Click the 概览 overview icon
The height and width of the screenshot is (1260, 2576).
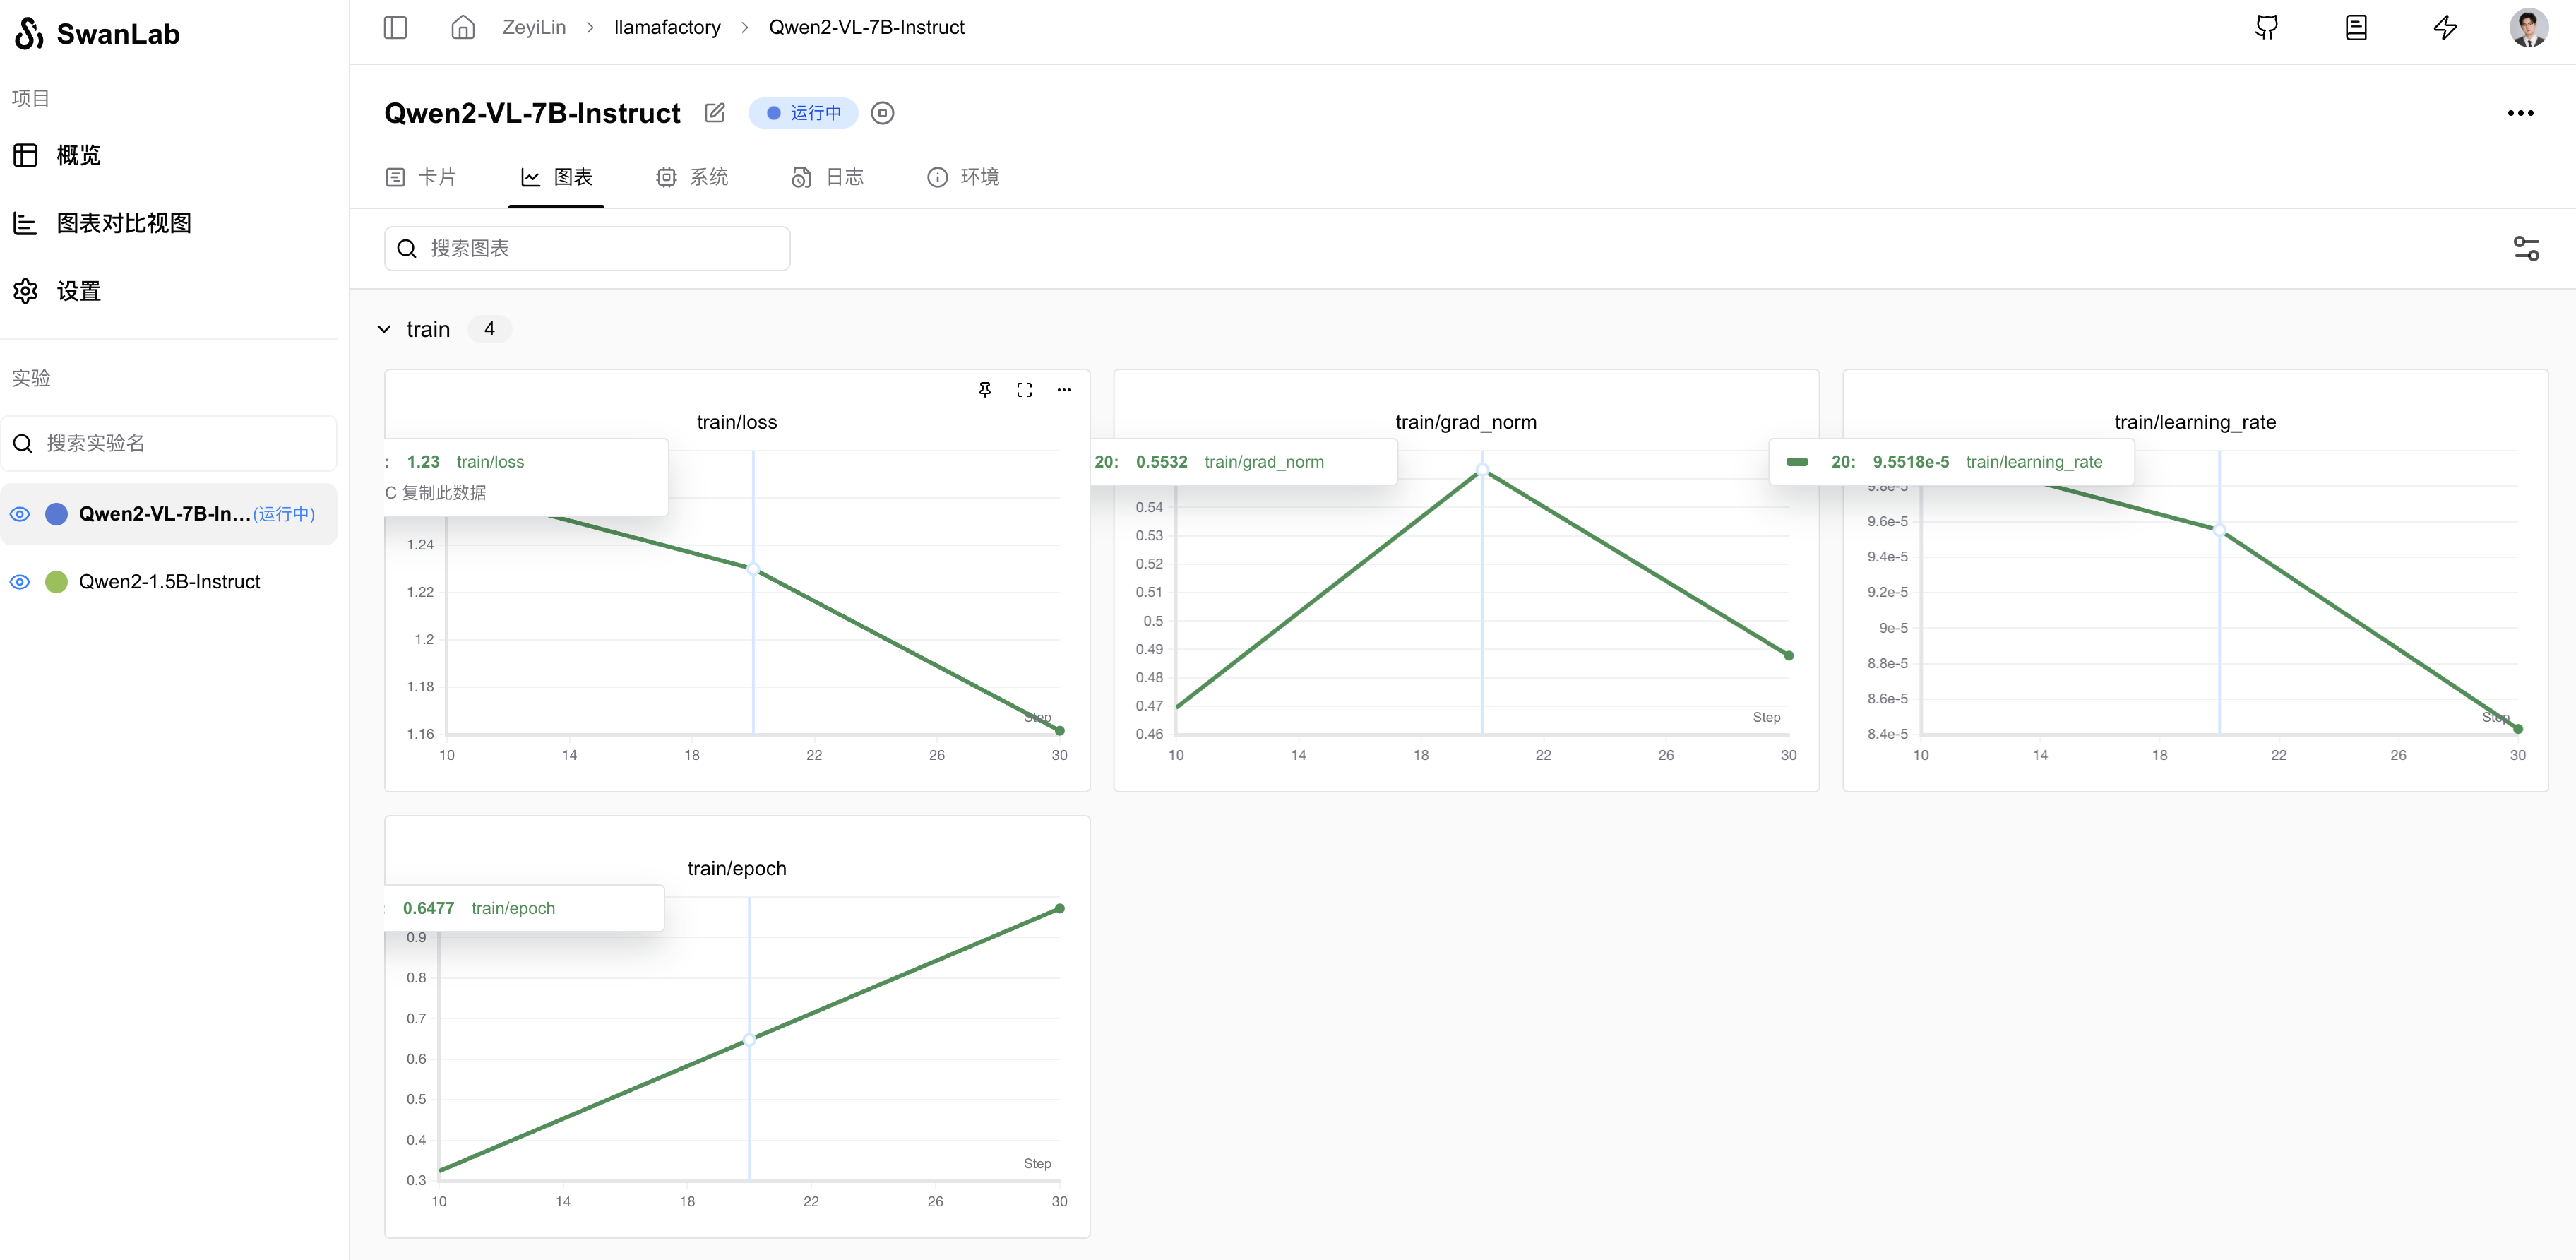coord(25,155)
